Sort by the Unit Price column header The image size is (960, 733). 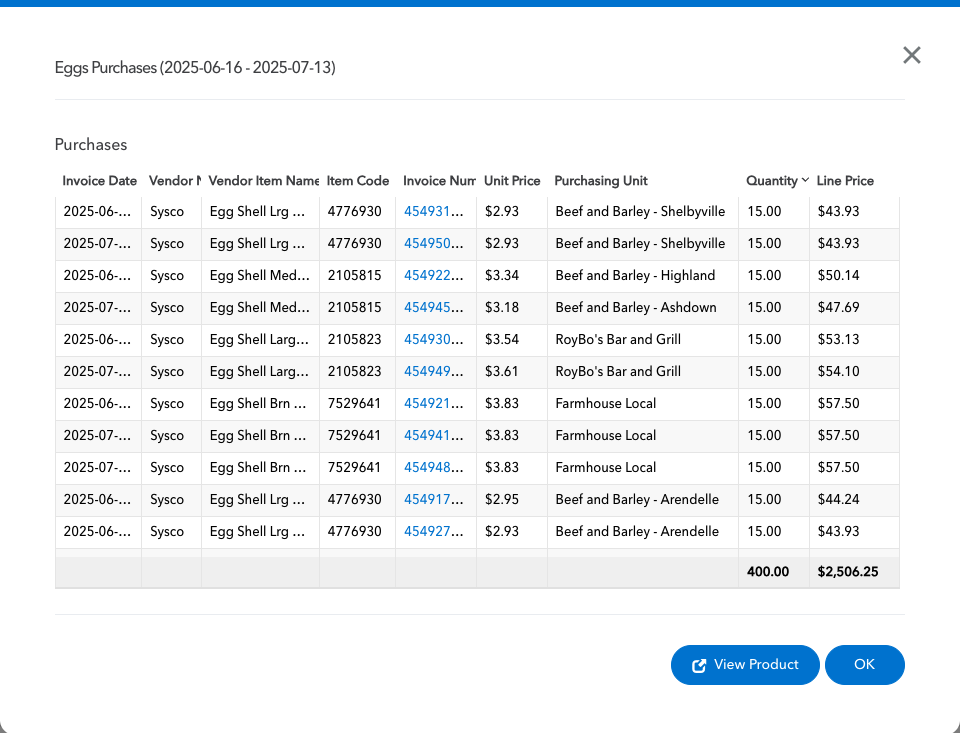click(511, 181)
